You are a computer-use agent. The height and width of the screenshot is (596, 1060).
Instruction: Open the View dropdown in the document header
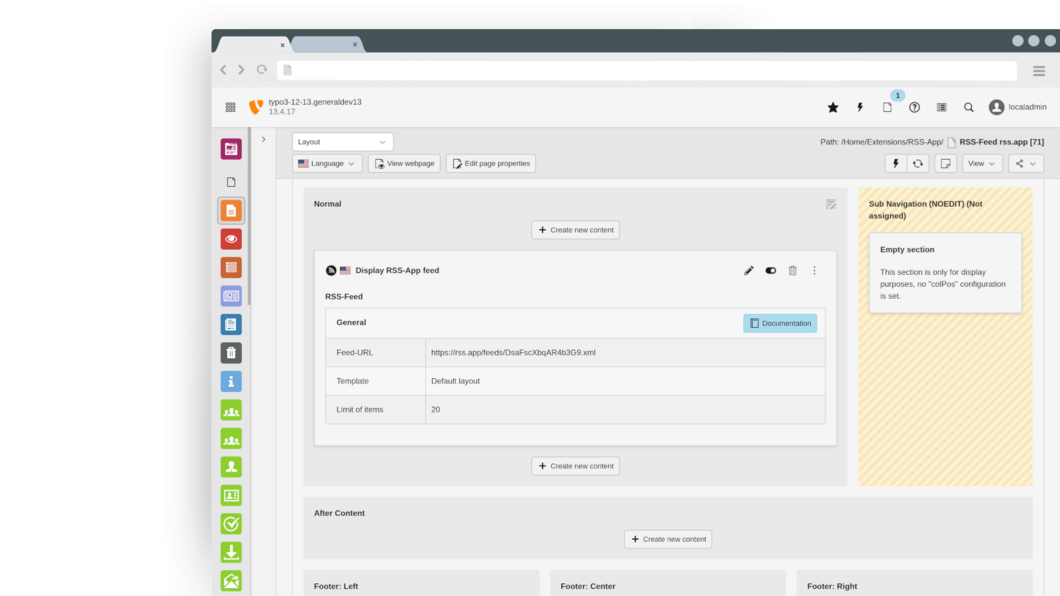[981, 163]
